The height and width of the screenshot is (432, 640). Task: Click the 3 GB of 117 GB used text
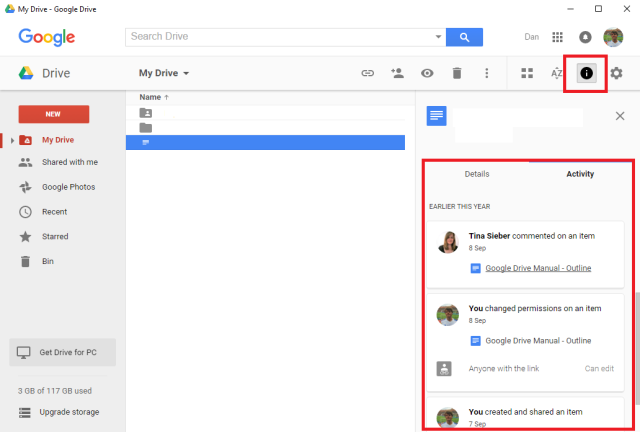point(55,391)
